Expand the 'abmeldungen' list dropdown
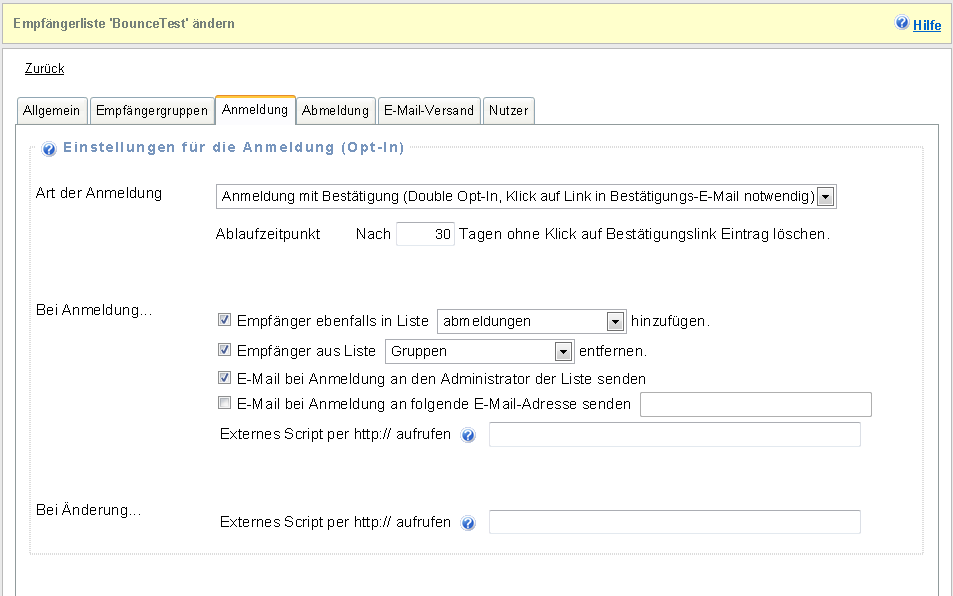This screenshot has height=596, width=953. 615,321
